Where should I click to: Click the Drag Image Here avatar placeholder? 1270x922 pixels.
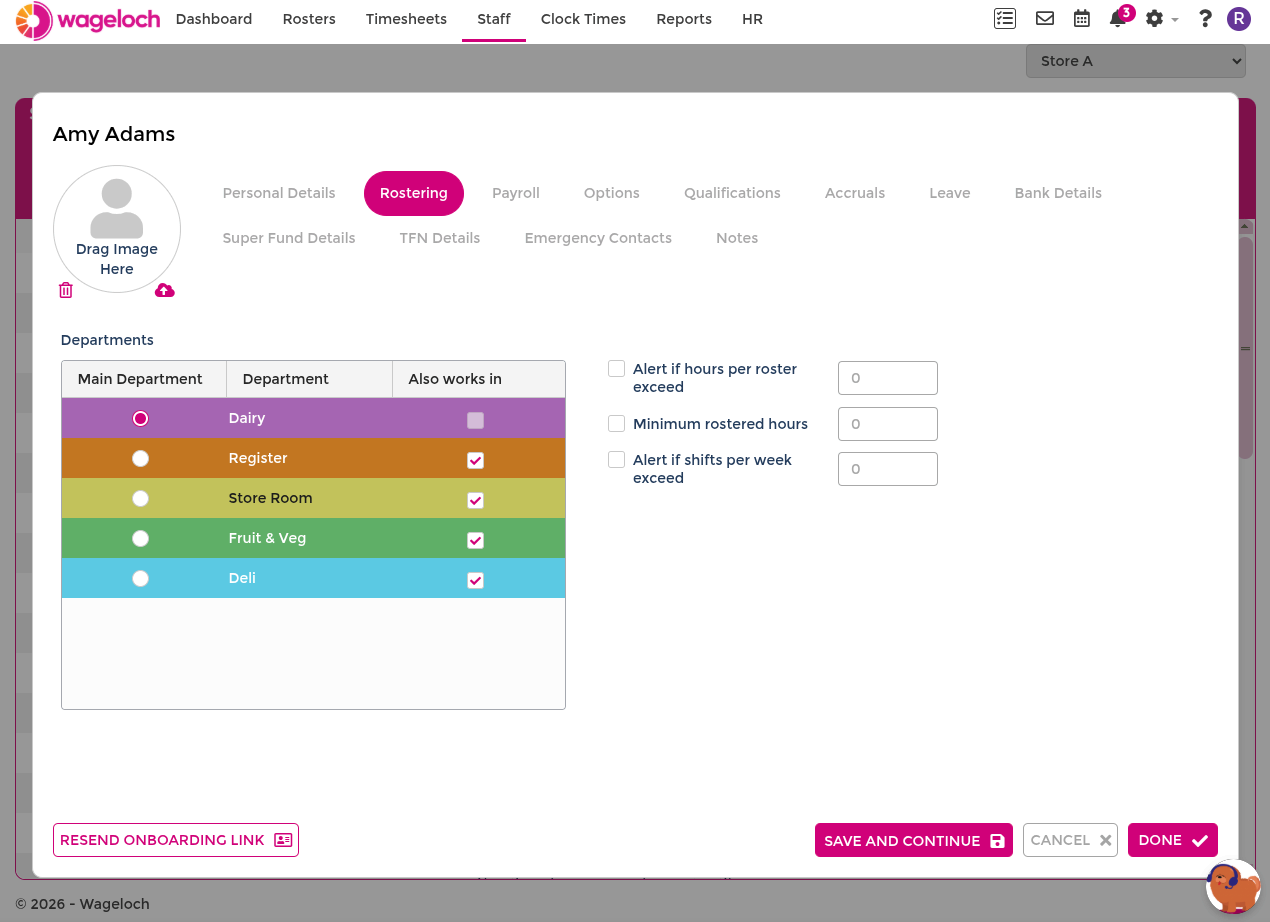(x=117, y=229)
